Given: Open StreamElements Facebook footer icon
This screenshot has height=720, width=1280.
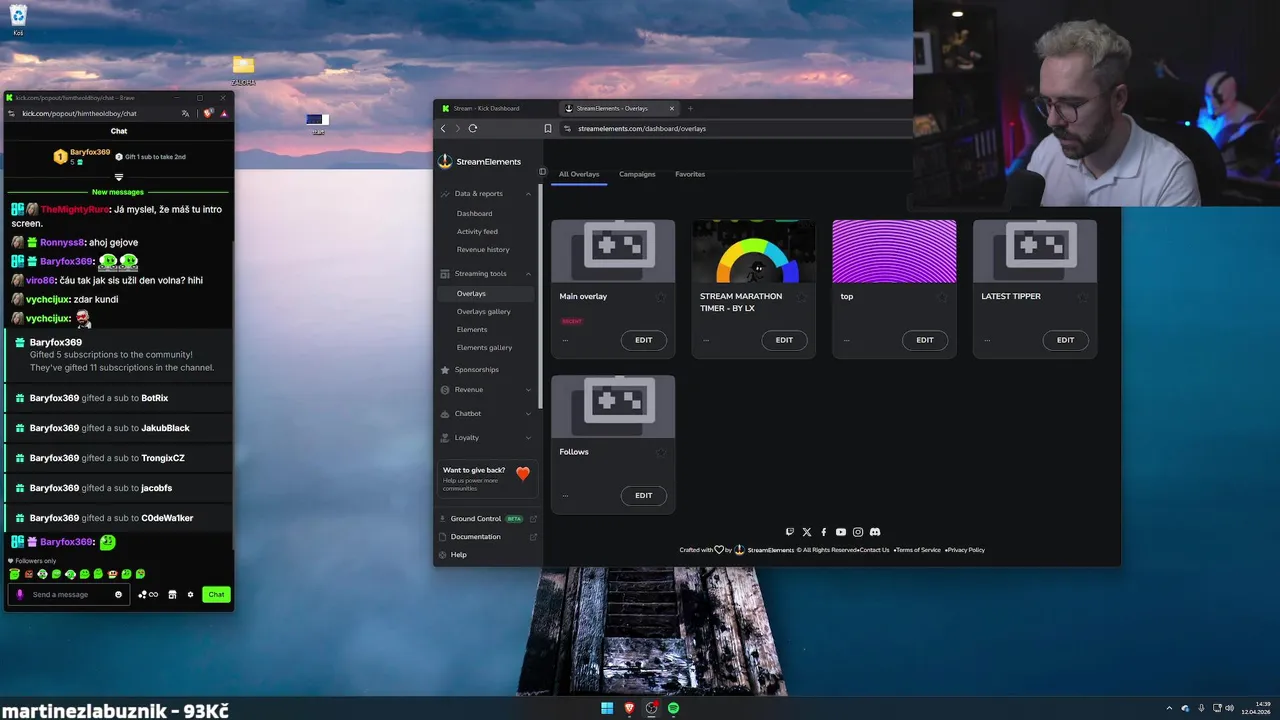Looking at the screenshot, I should pyautogui.click(x=824, y=532).
